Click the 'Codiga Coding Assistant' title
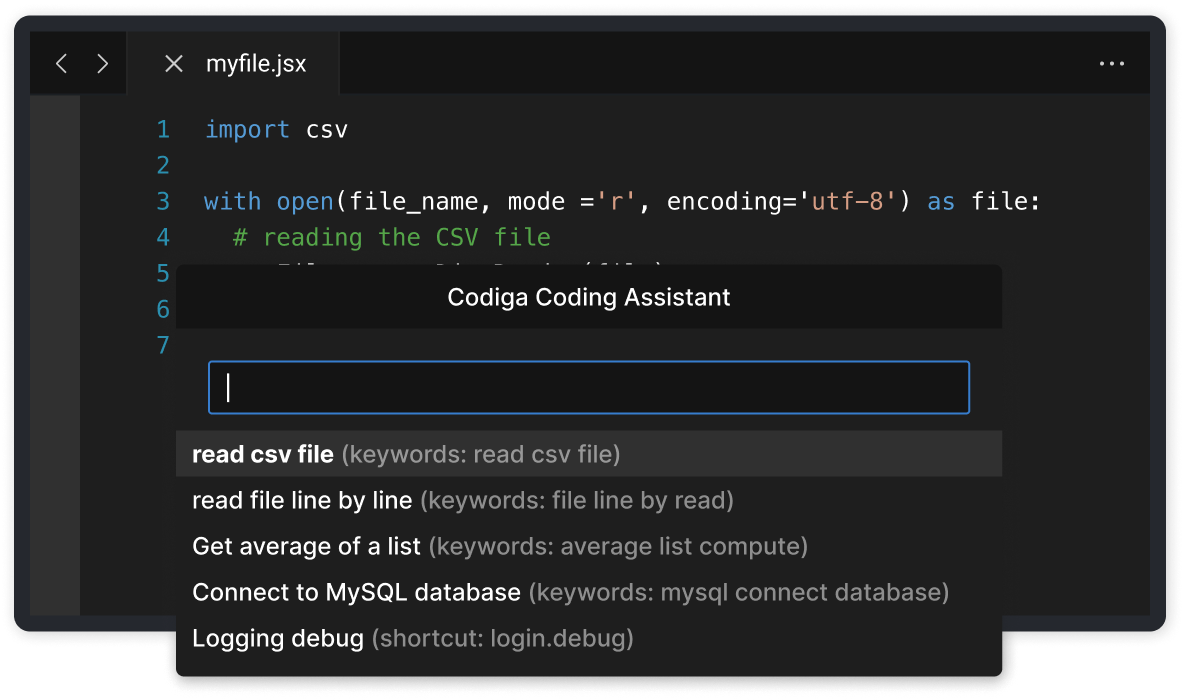The height and width of the screenshot is (700, 1184). pos(589,297)
